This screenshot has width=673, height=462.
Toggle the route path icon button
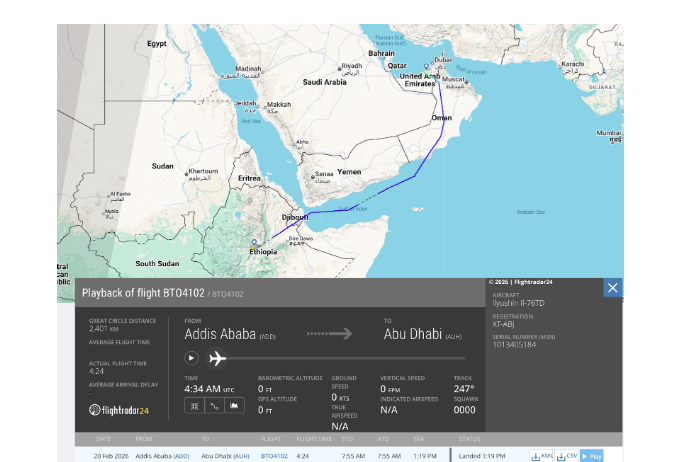(x=214, y=405)
